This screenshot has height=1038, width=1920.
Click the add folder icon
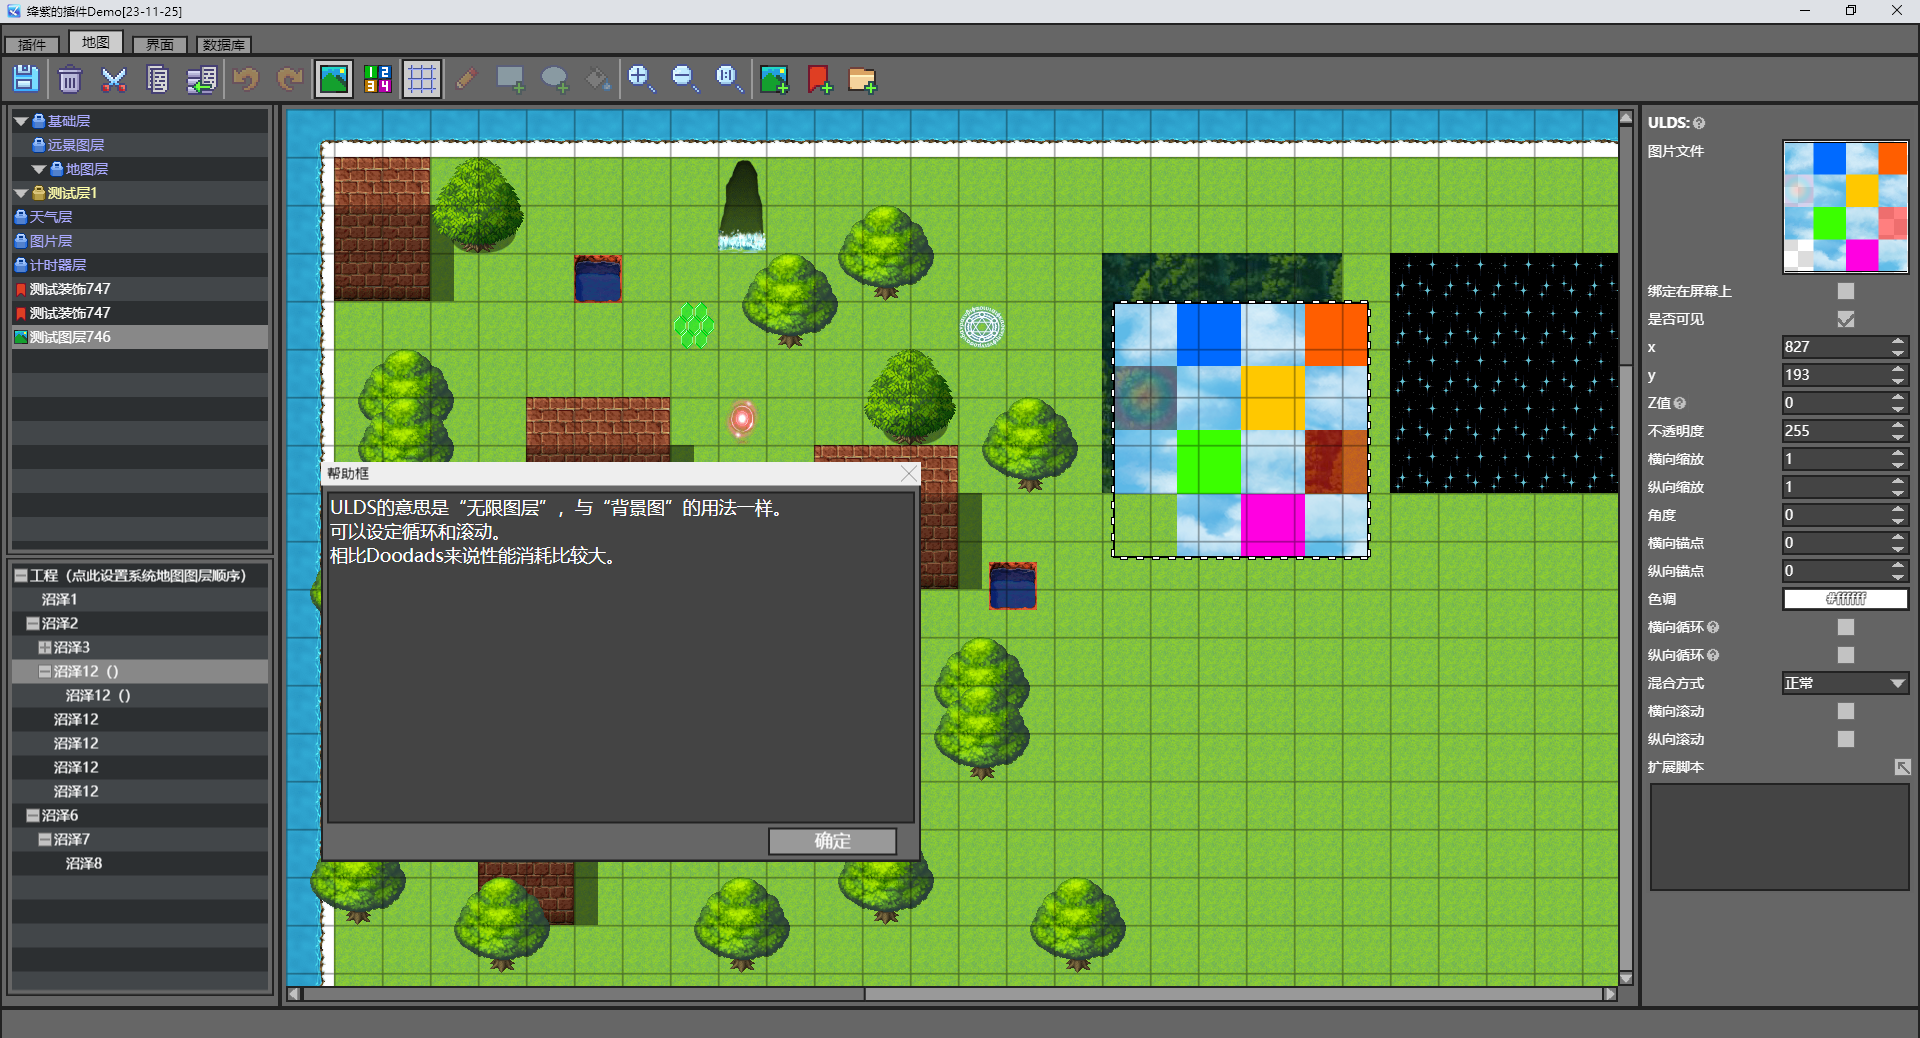pos(862,79)
